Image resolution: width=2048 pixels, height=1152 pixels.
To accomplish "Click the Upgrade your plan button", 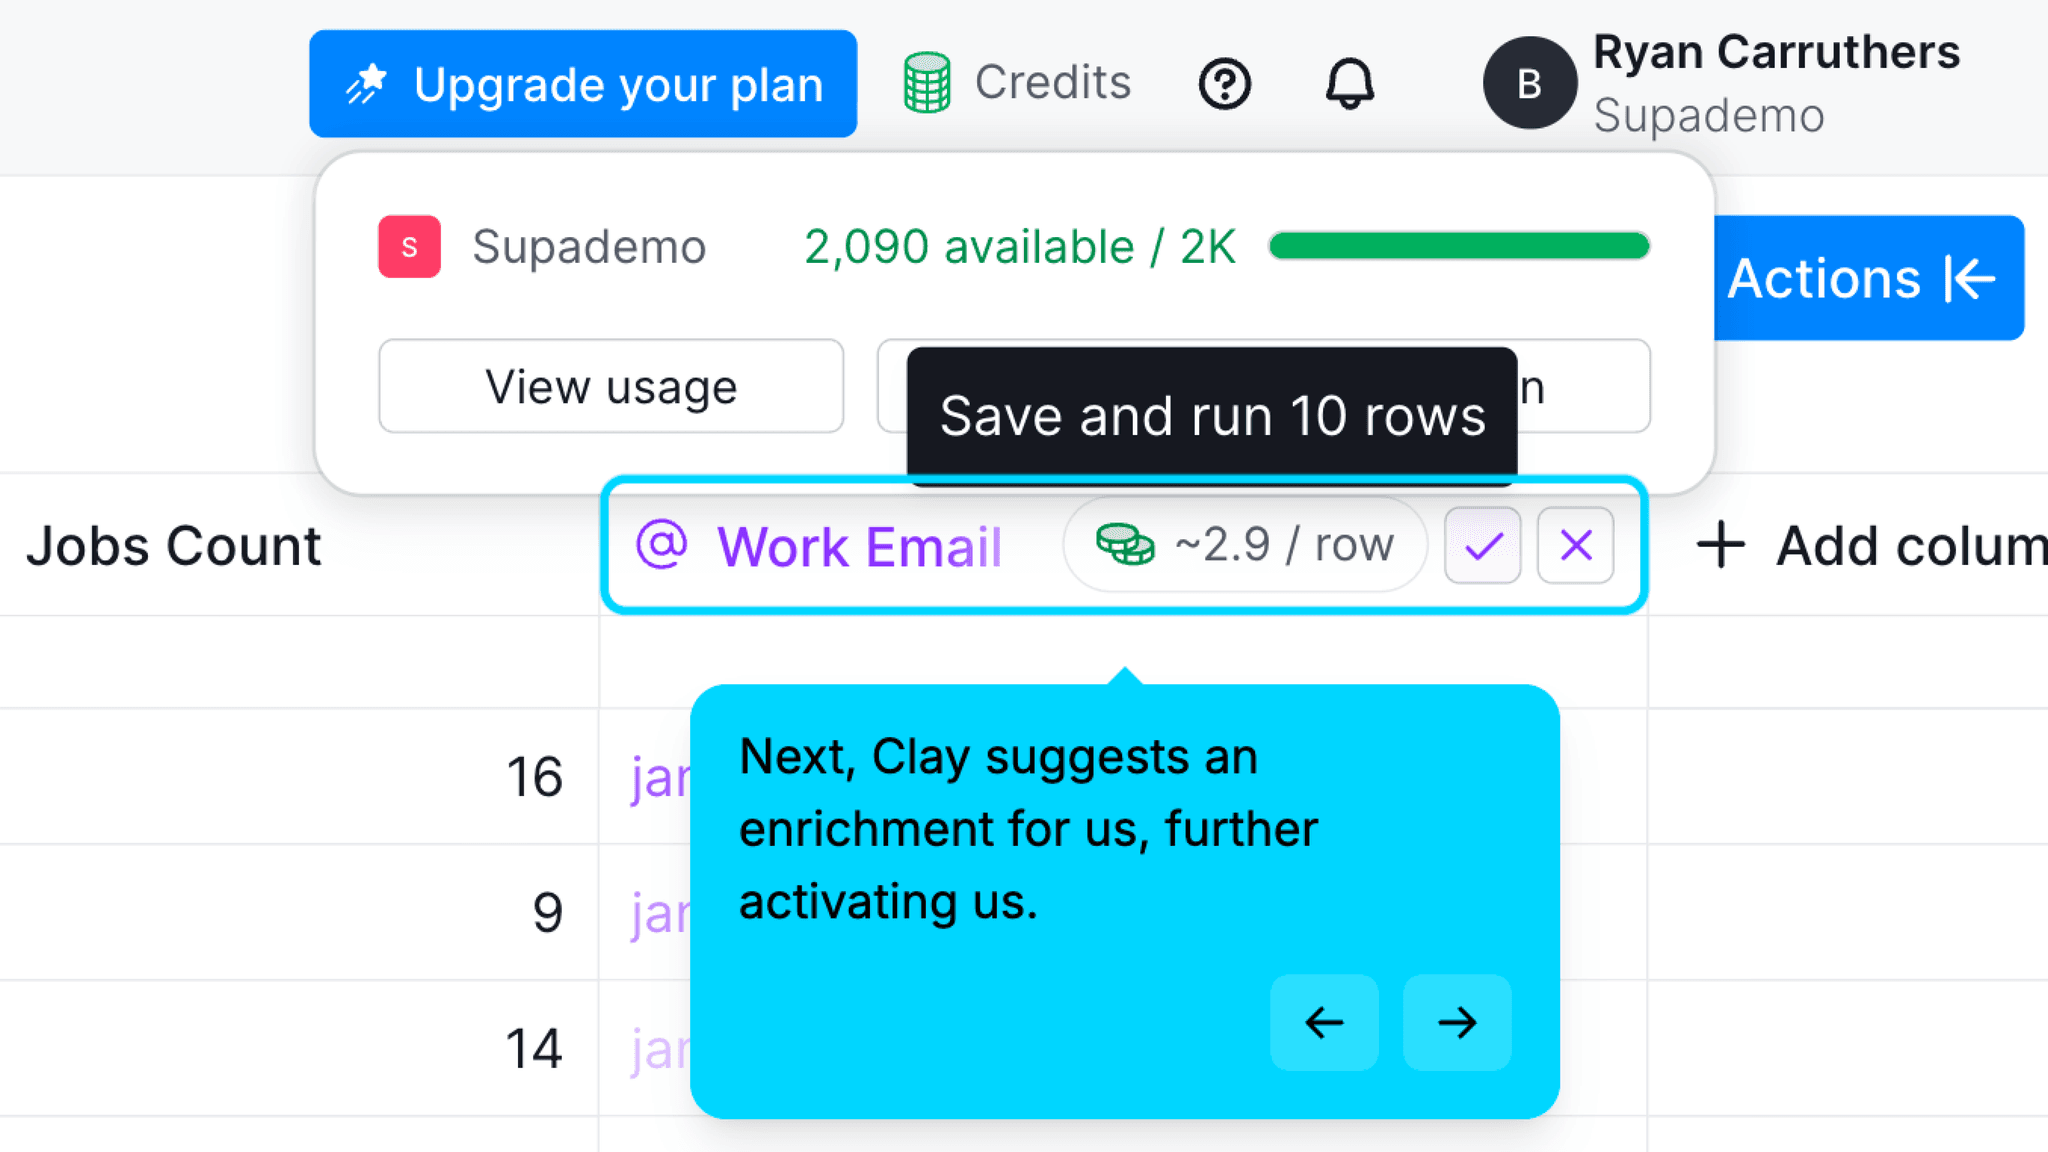I will (583, 84).
